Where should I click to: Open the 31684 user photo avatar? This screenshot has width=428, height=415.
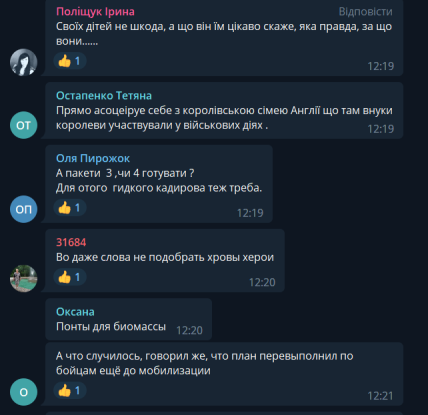pyautogui.click(x=23, y=279)
